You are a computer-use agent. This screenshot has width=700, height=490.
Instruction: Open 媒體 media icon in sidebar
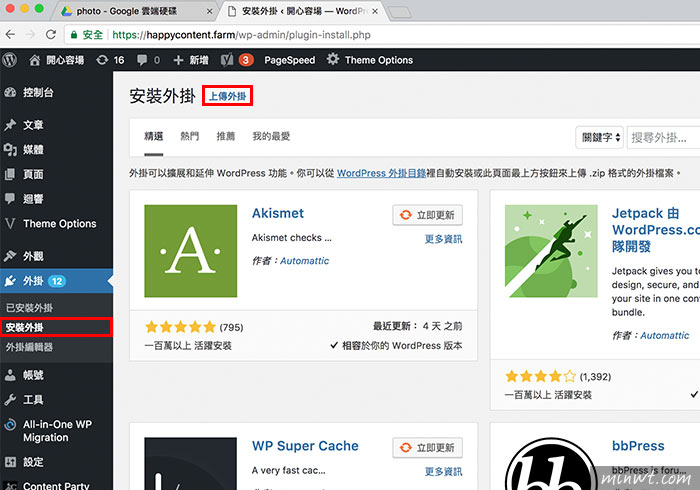tap(10, 149)
